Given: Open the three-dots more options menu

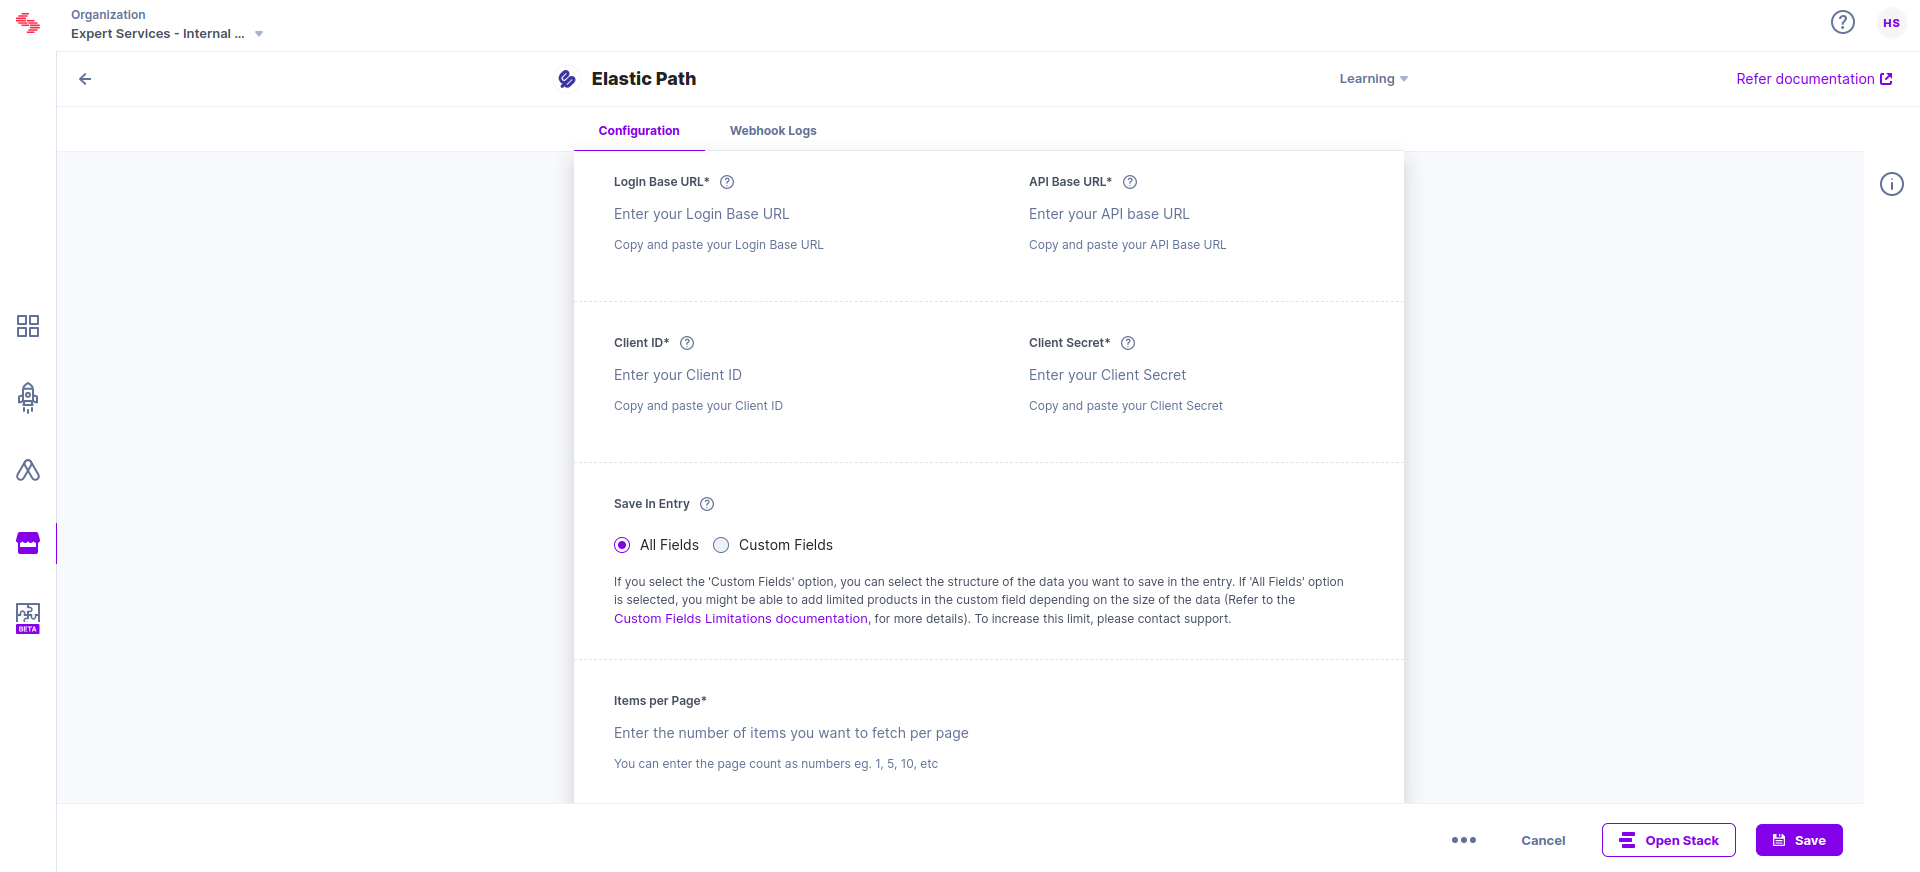Looking at the screenshot, I should [1464, 840].
